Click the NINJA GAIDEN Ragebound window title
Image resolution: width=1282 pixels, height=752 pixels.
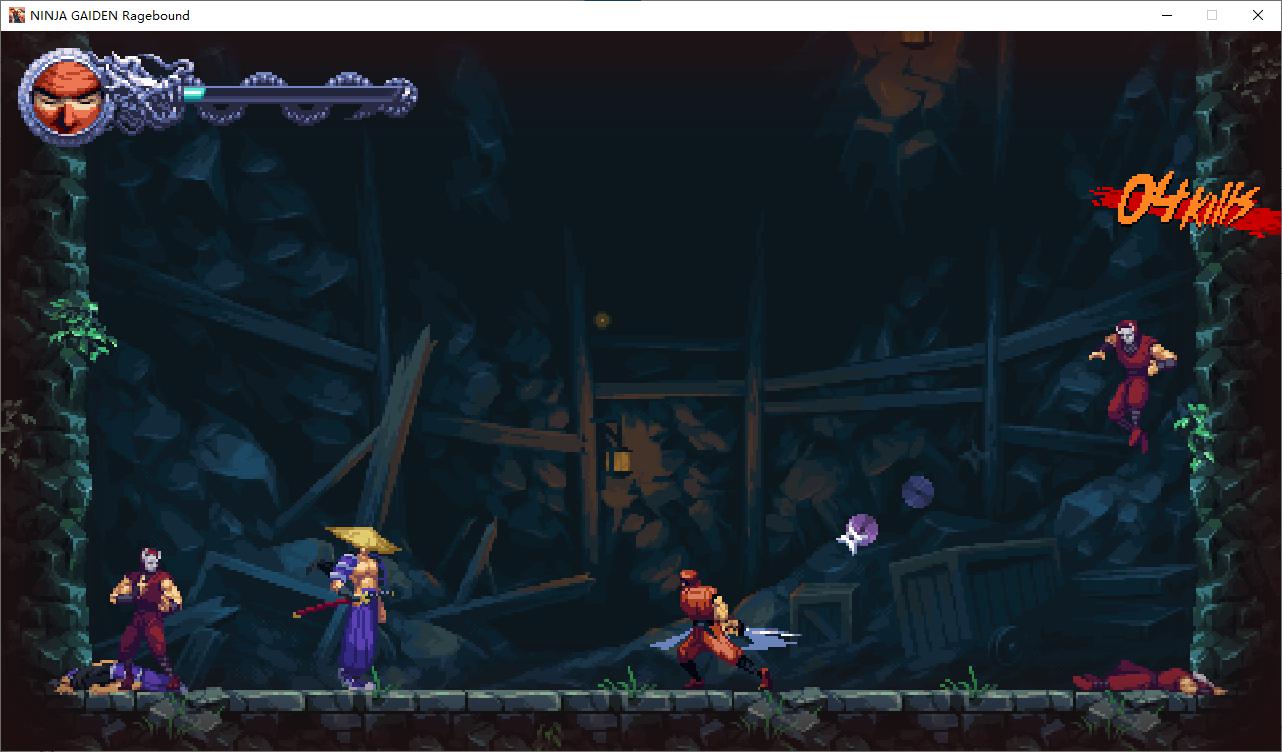(110, 15)
